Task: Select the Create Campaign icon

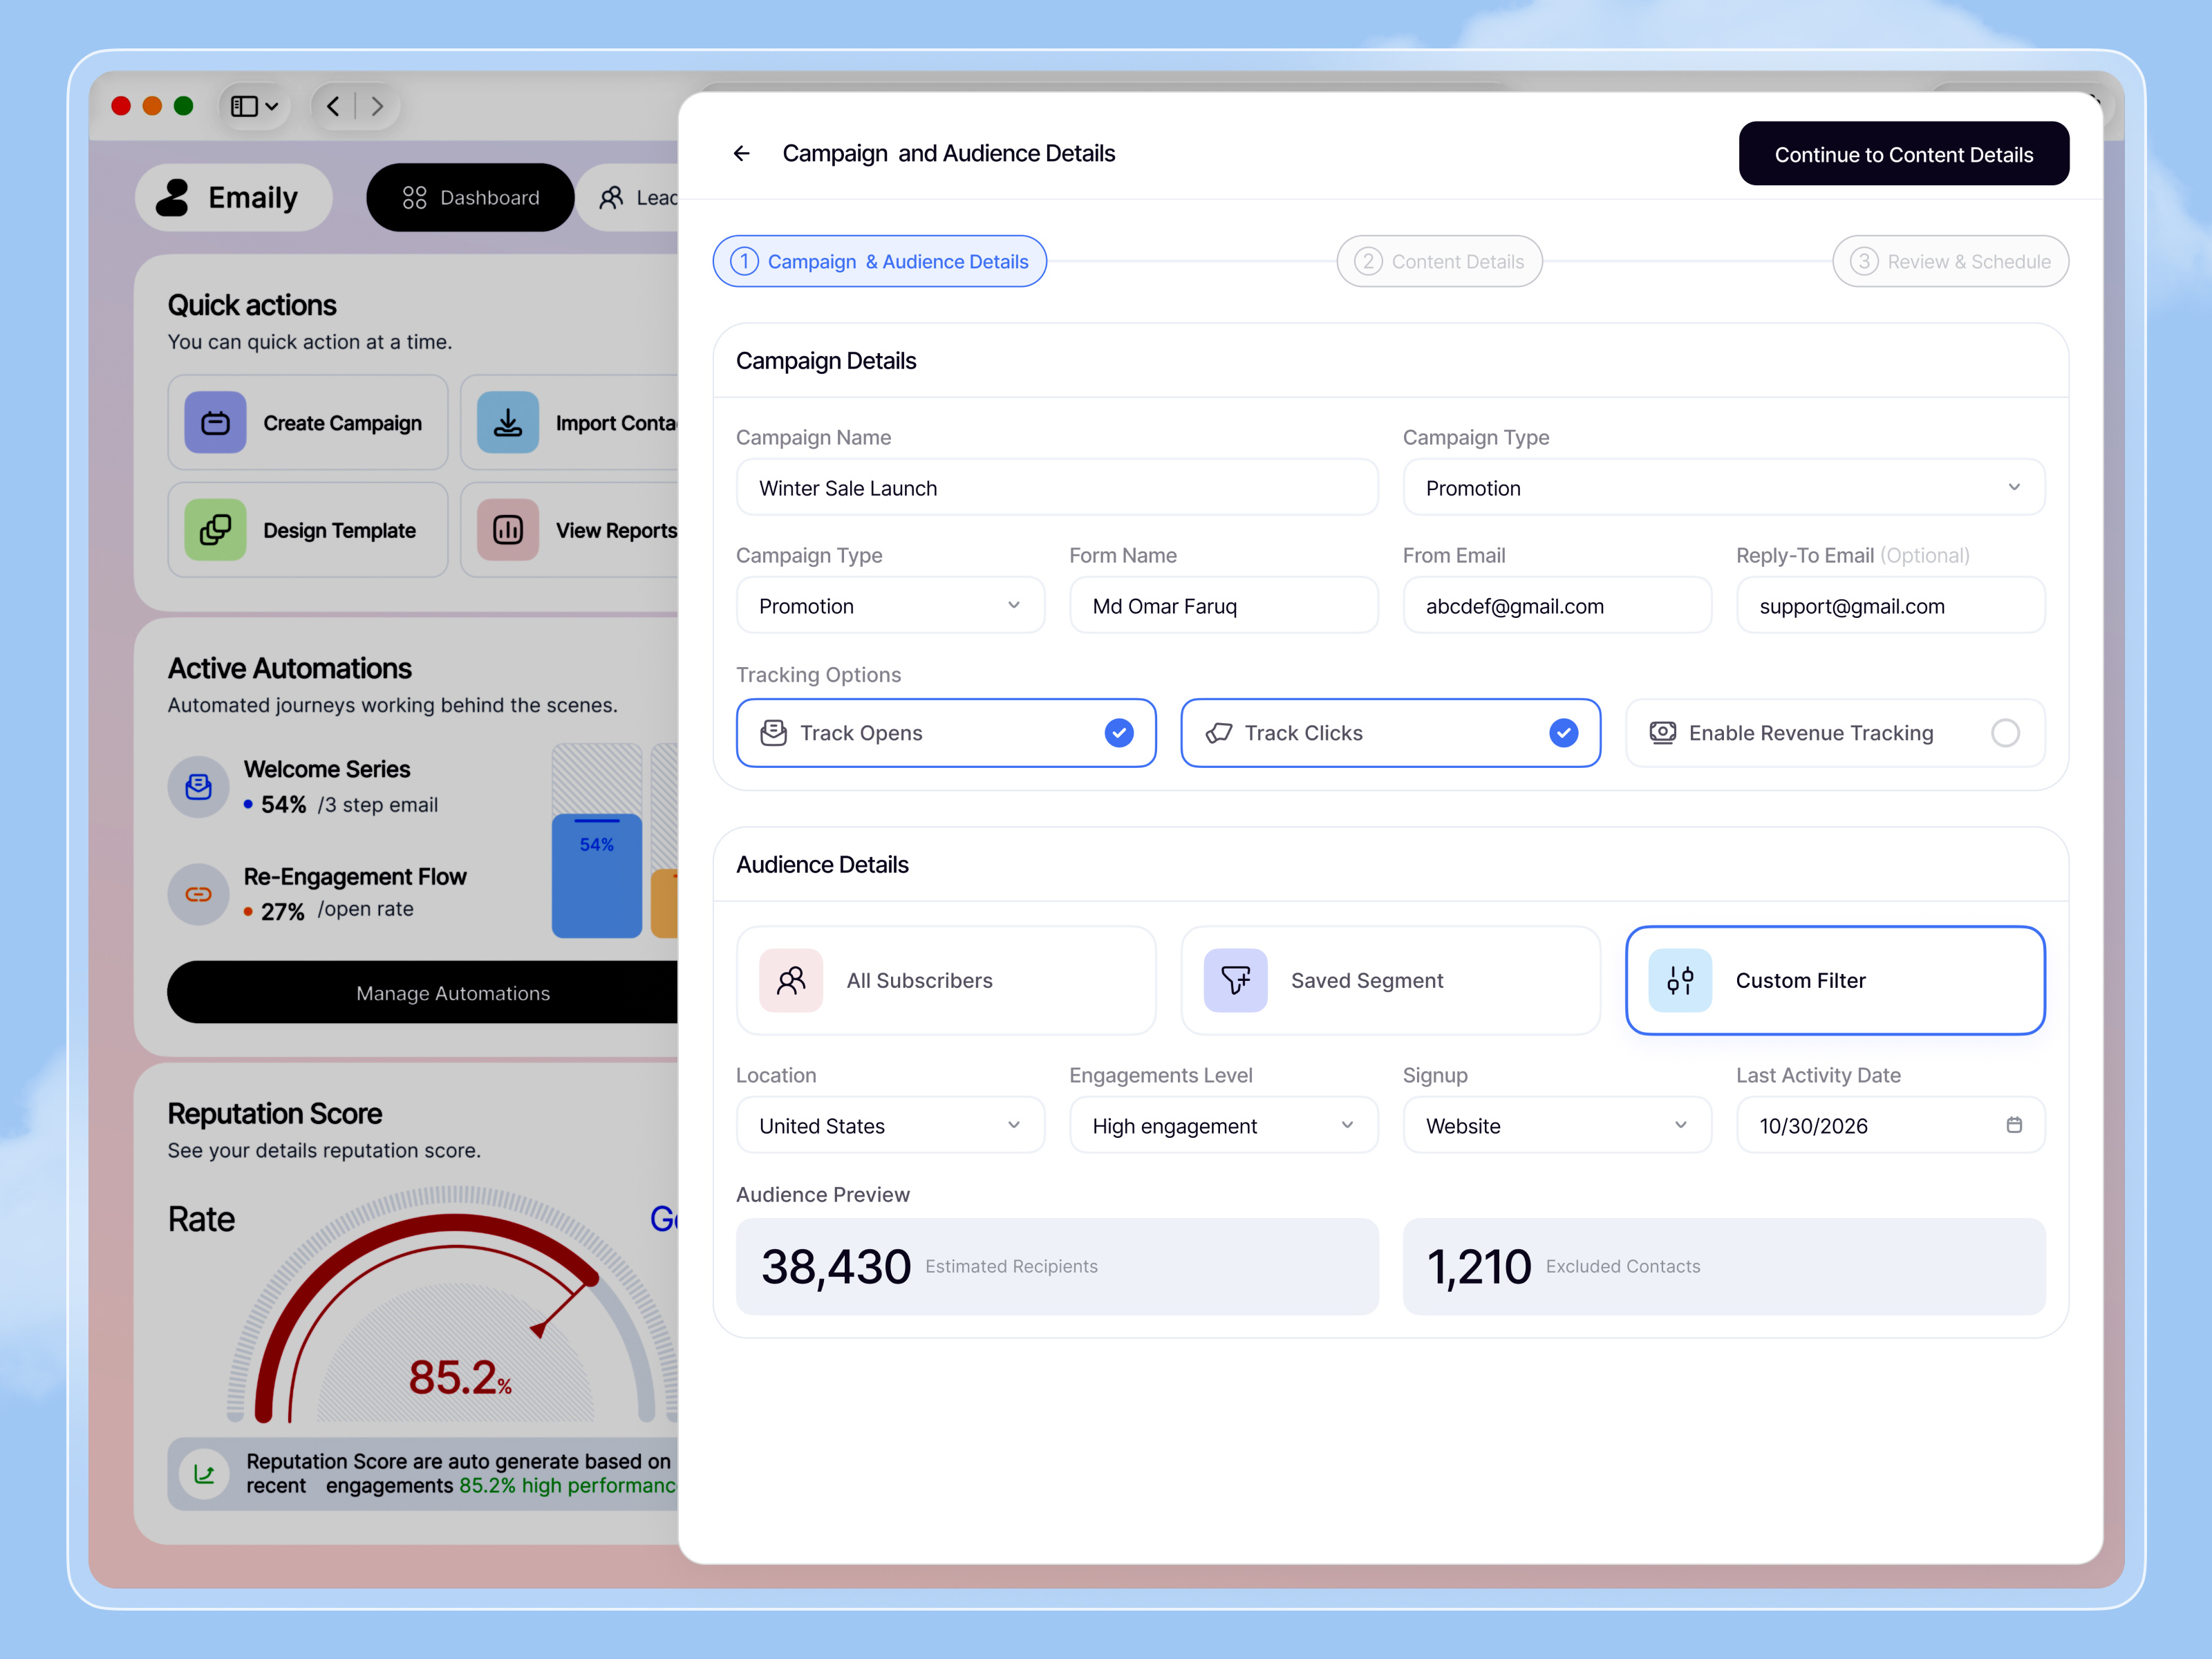Action: point(214,423)
